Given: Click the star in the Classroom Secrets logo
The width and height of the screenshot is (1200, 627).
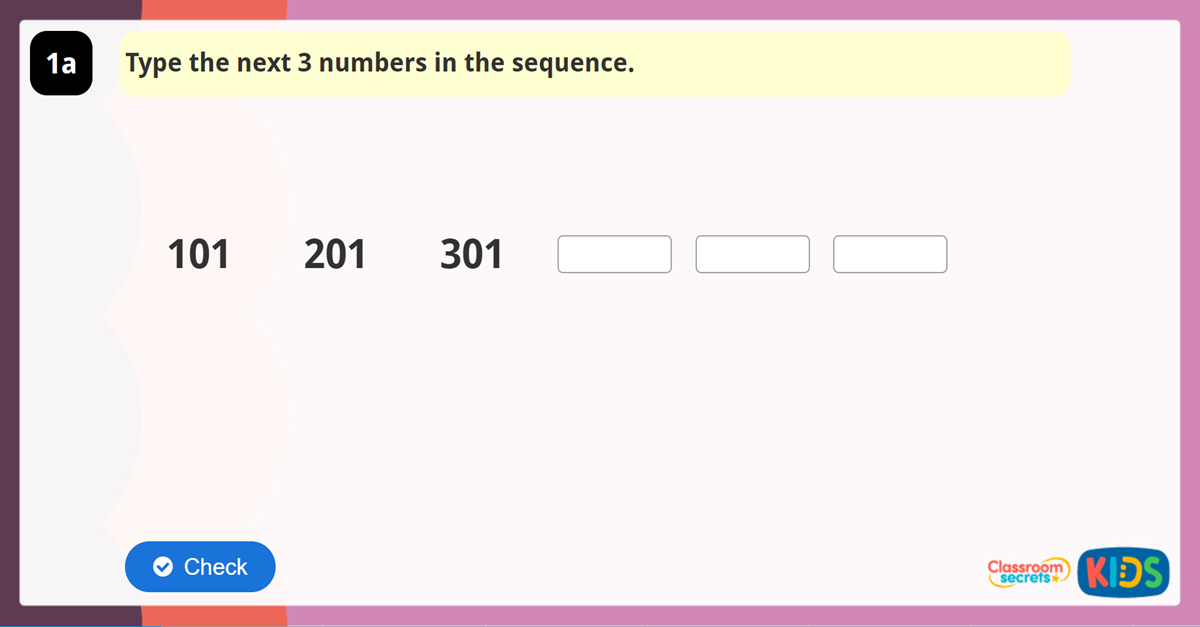Looking at the screenshot, I should pos(1055,578).
